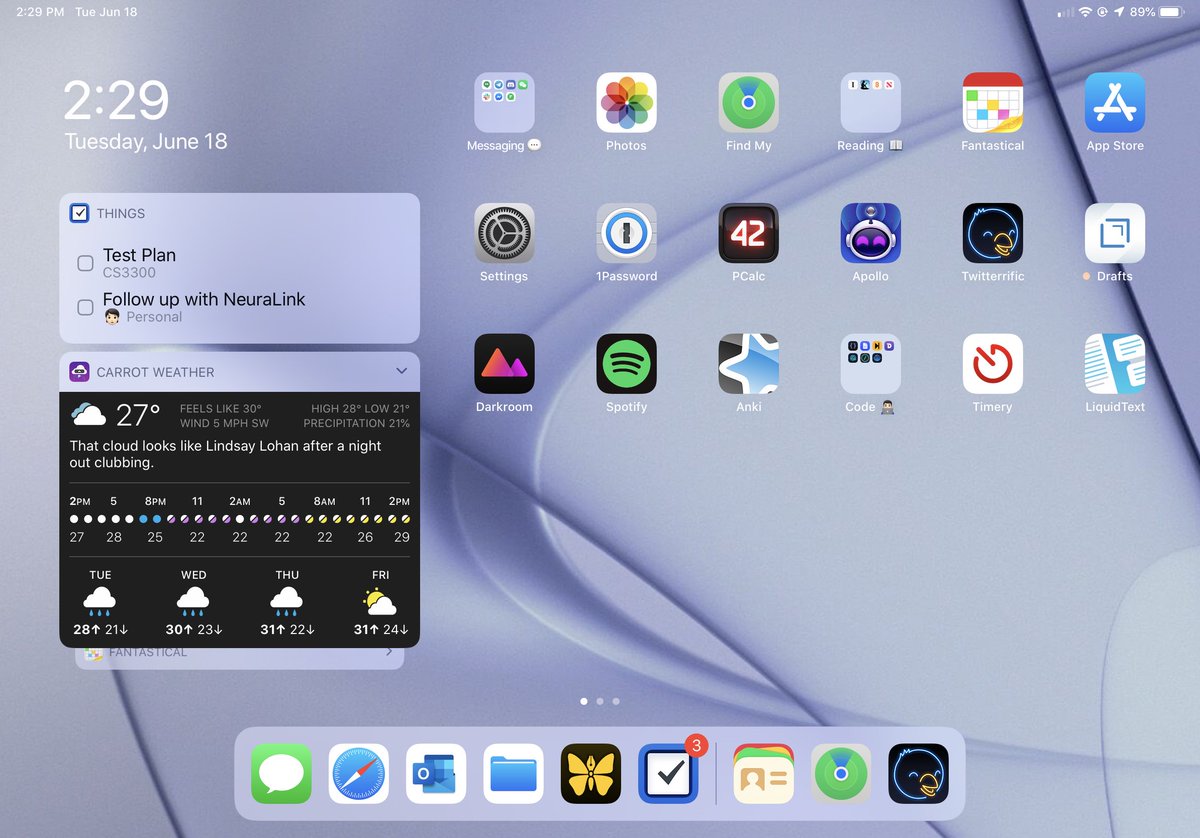1200x838 pixels.
Task: Launch the Drafts app
Action: coord(1114,233)
